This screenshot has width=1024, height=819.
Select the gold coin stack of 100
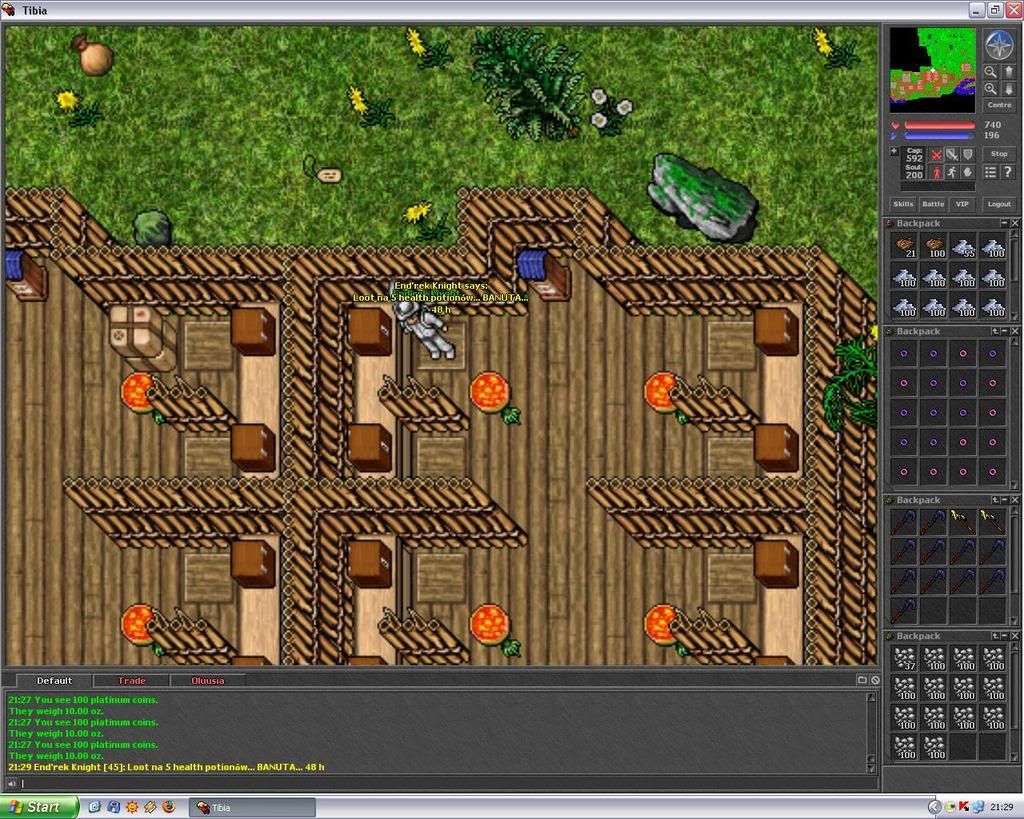point(934,246)
